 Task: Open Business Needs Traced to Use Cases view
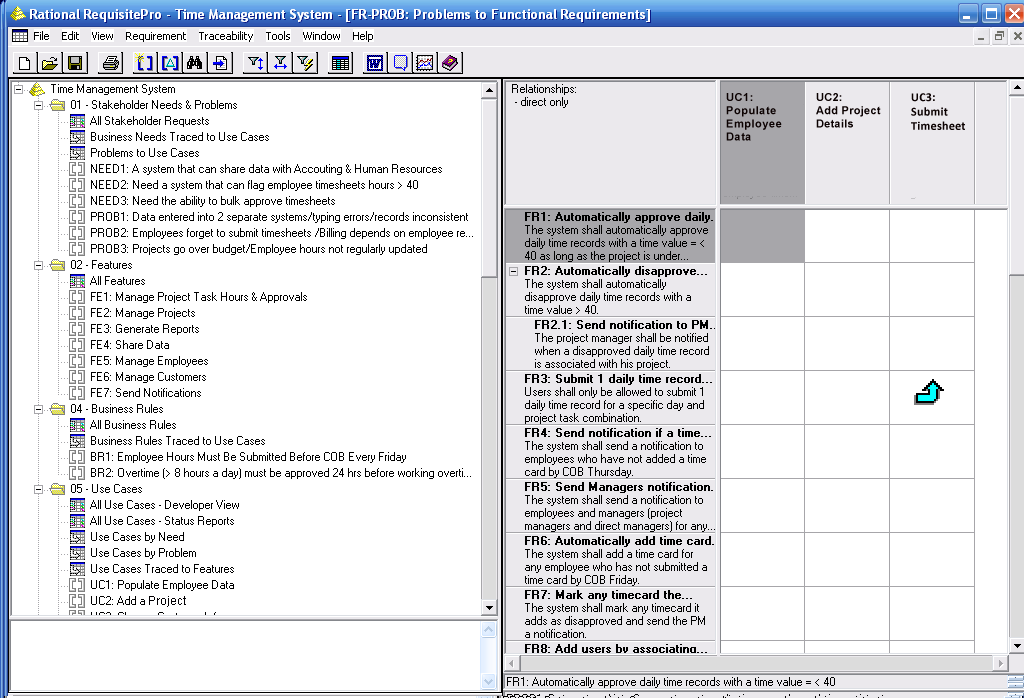(x=180, y=137)
